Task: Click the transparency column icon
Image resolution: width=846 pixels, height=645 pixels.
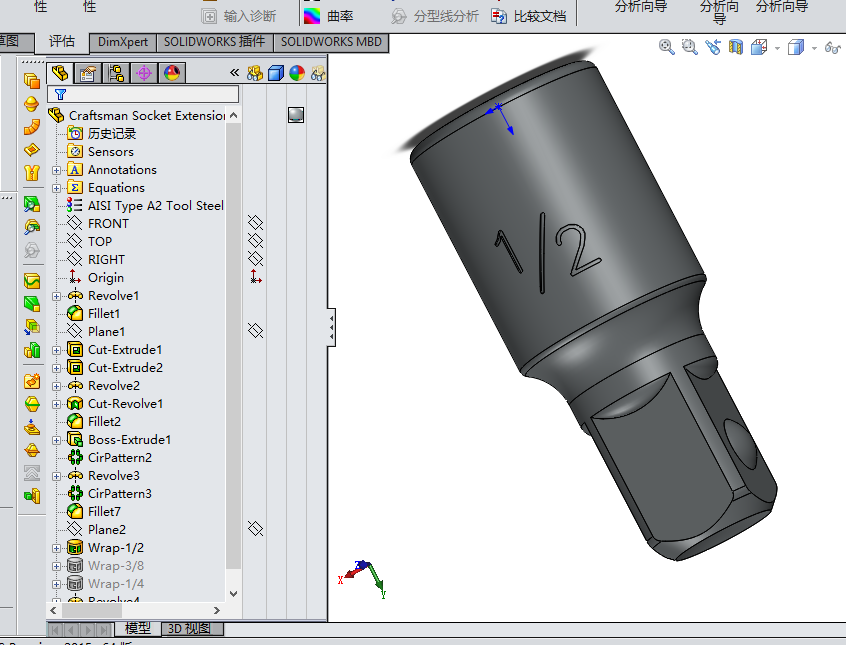Action: coord(318,73)
